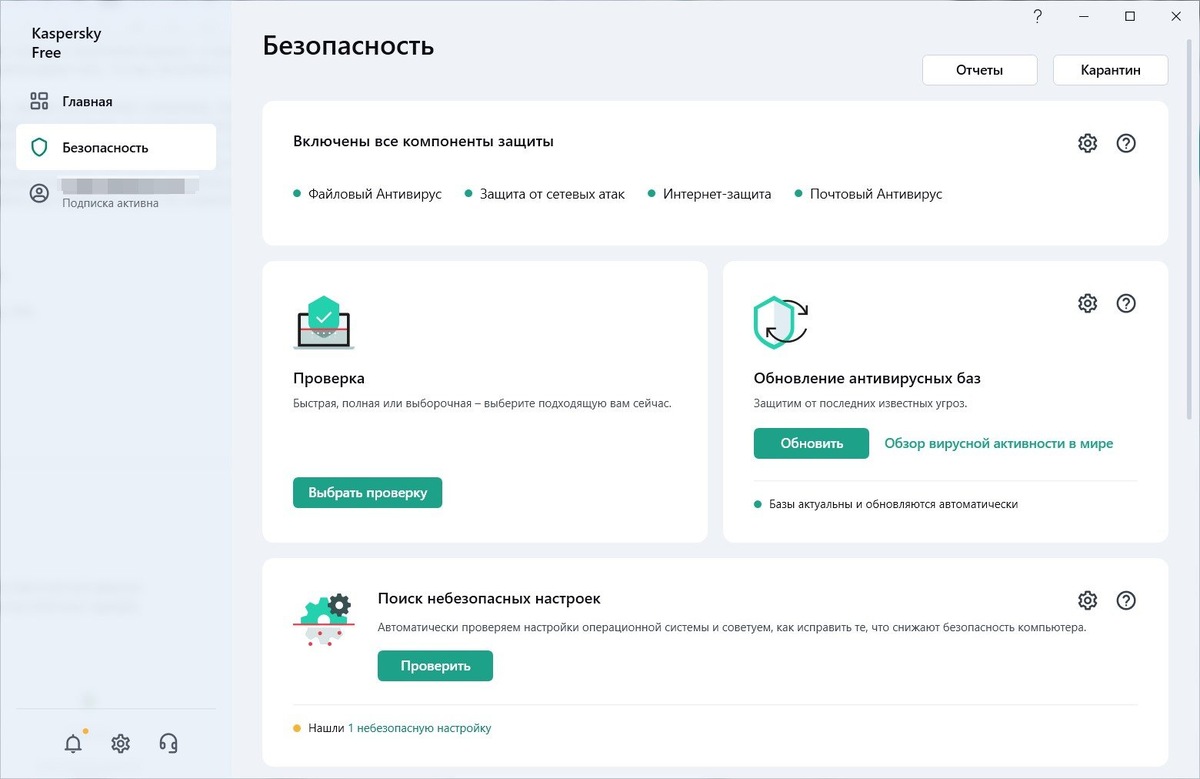Click the headset support icon
The image size is (1200, 779).
click(168, 743)
